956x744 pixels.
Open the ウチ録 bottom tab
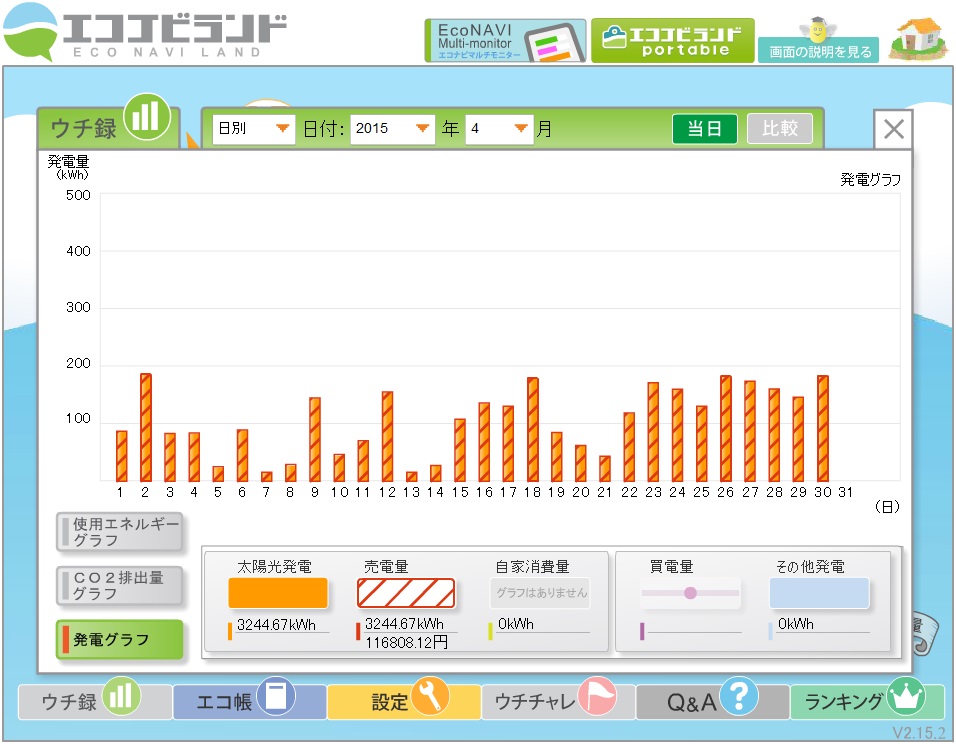coord(95,702)
